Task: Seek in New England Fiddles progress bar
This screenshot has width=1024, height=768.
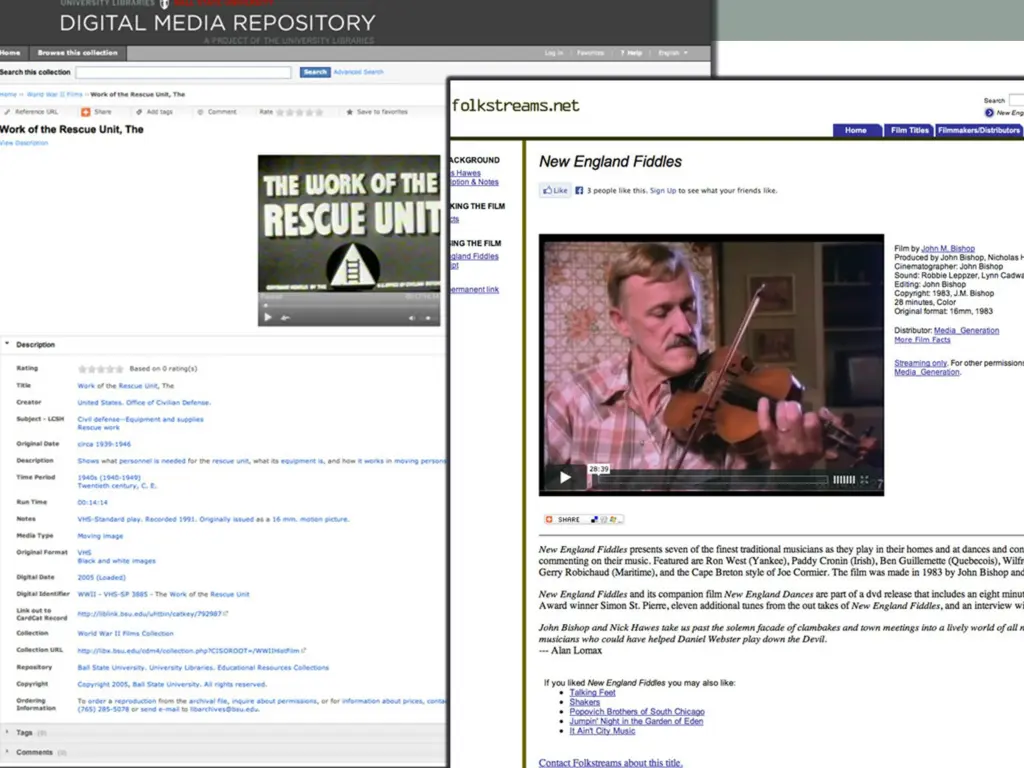Action: click(713, 480)
